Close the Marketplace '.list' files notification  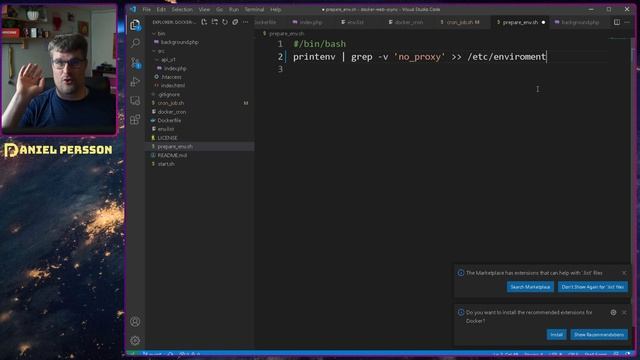[x=624, y=273]
